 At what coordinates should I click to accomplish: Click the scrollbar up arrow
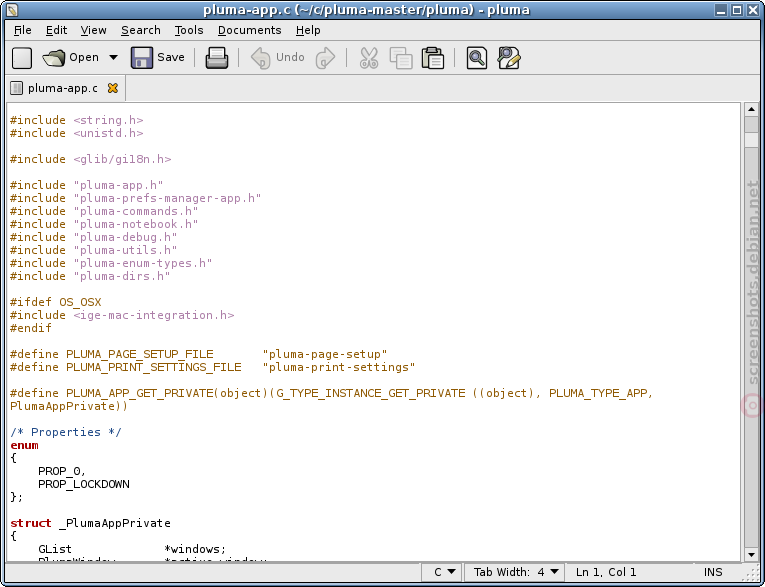point(751,109)
